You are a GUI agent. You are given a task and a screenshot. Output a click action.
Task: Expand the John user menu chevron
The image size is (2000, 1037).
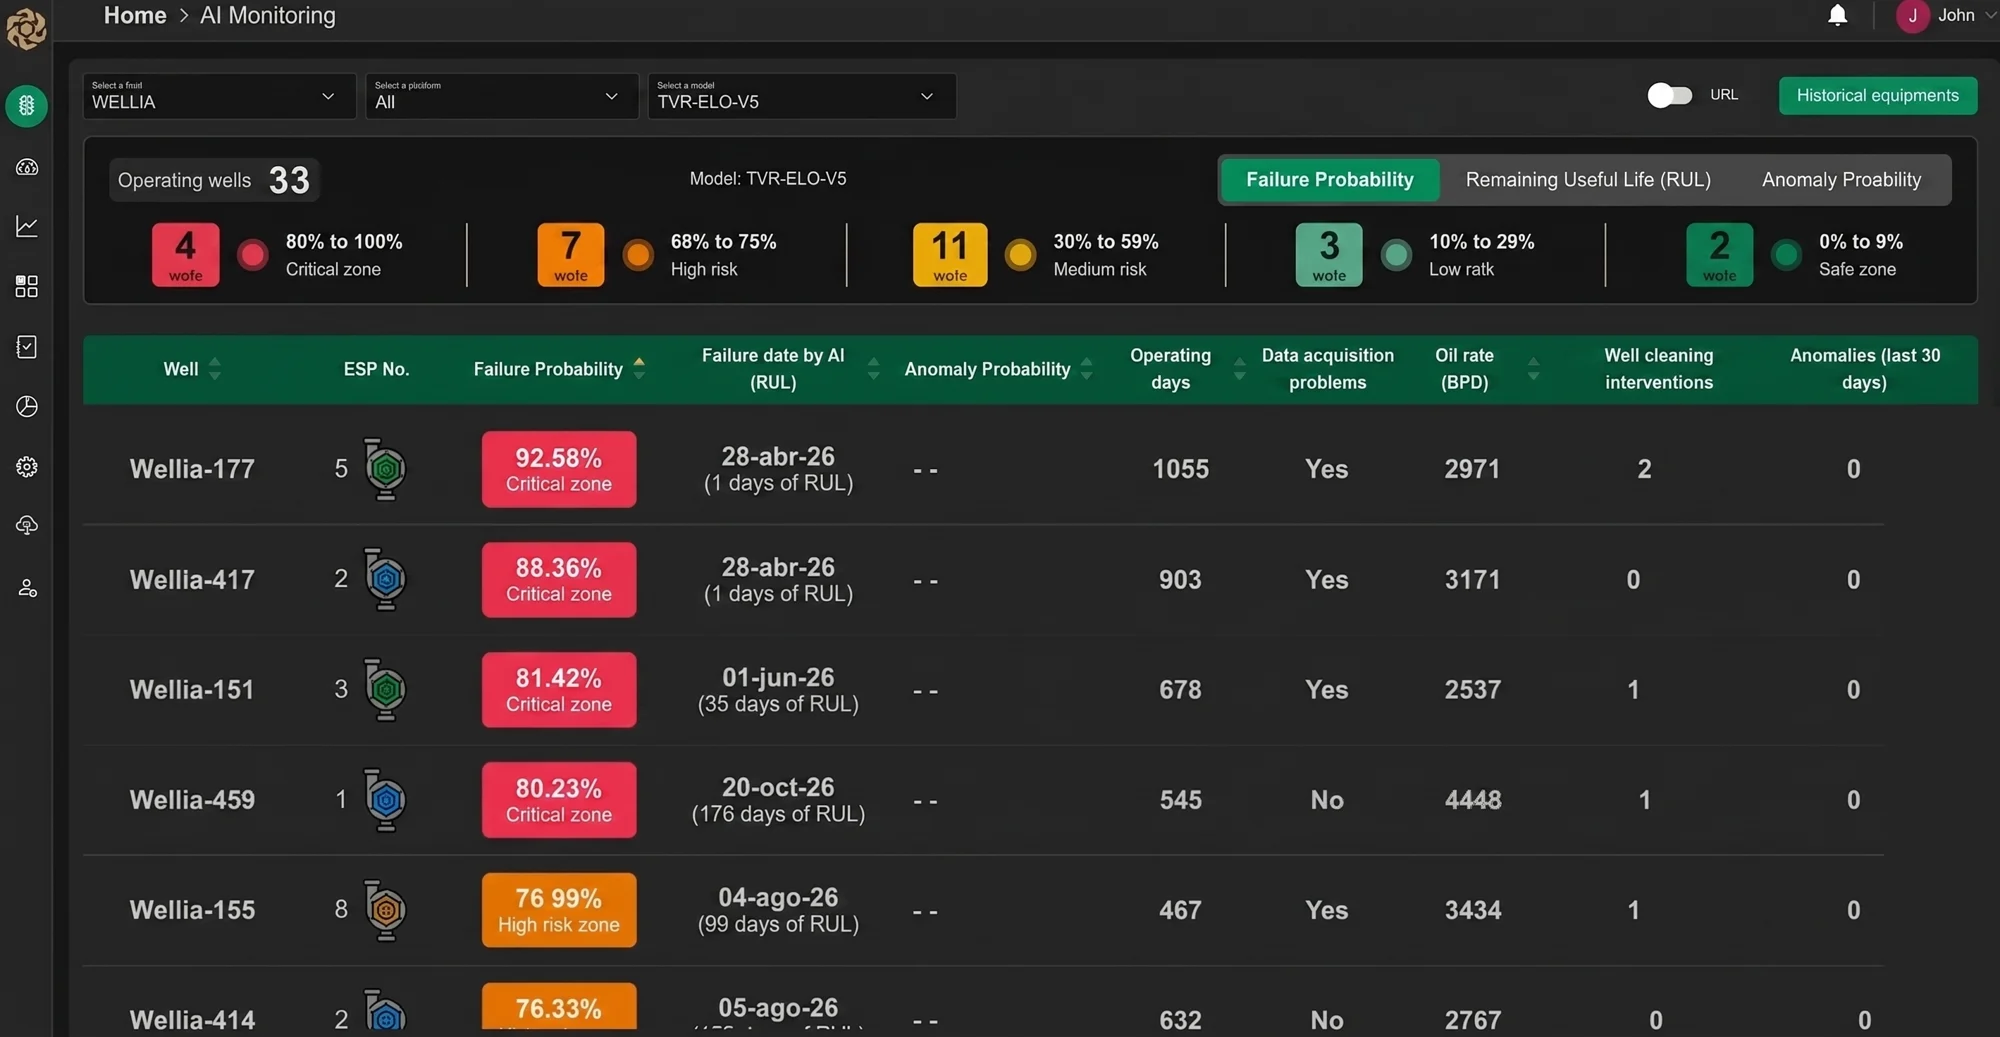pyautogui.click(x=1990, y=16)
